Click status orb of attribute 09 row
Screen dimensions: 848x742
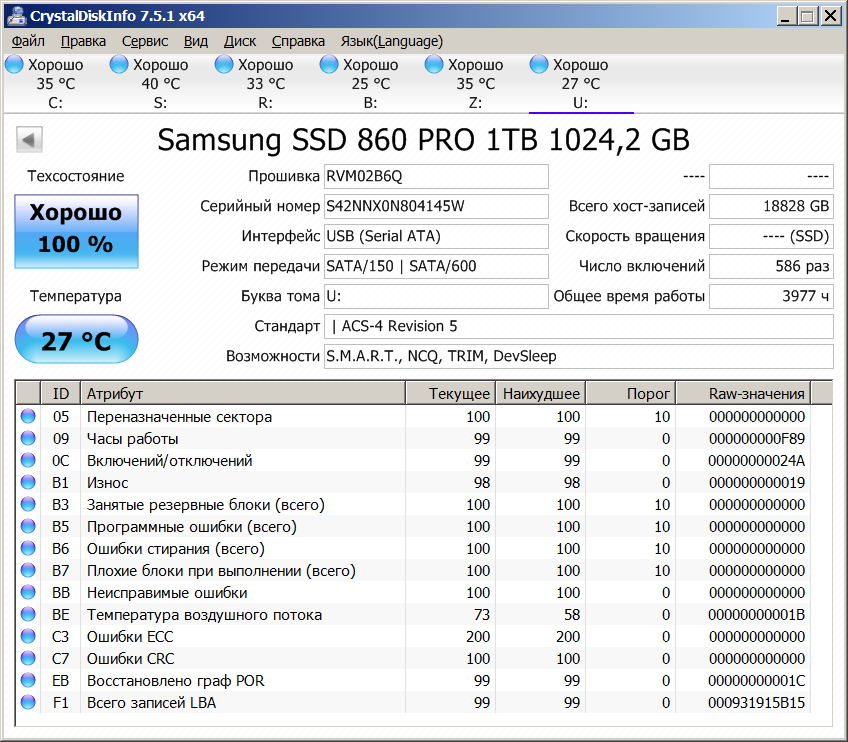tap(28, 439)
